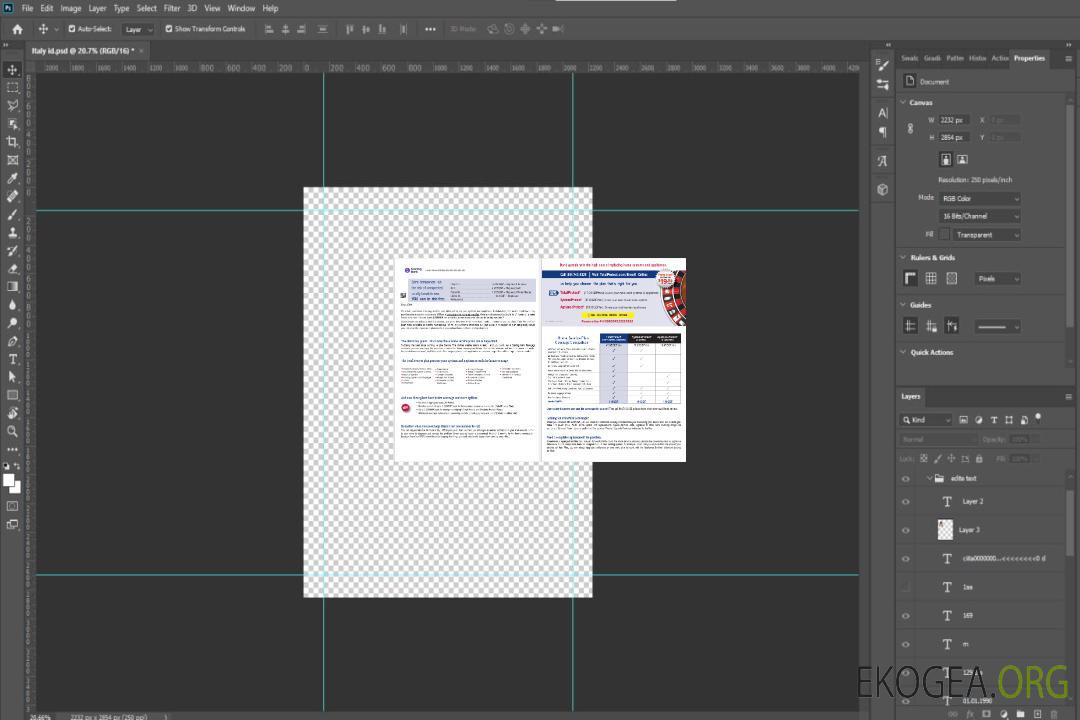Select the Eyedropper tool
Viewport: 1080px width, 720px height.
point(13,179)
